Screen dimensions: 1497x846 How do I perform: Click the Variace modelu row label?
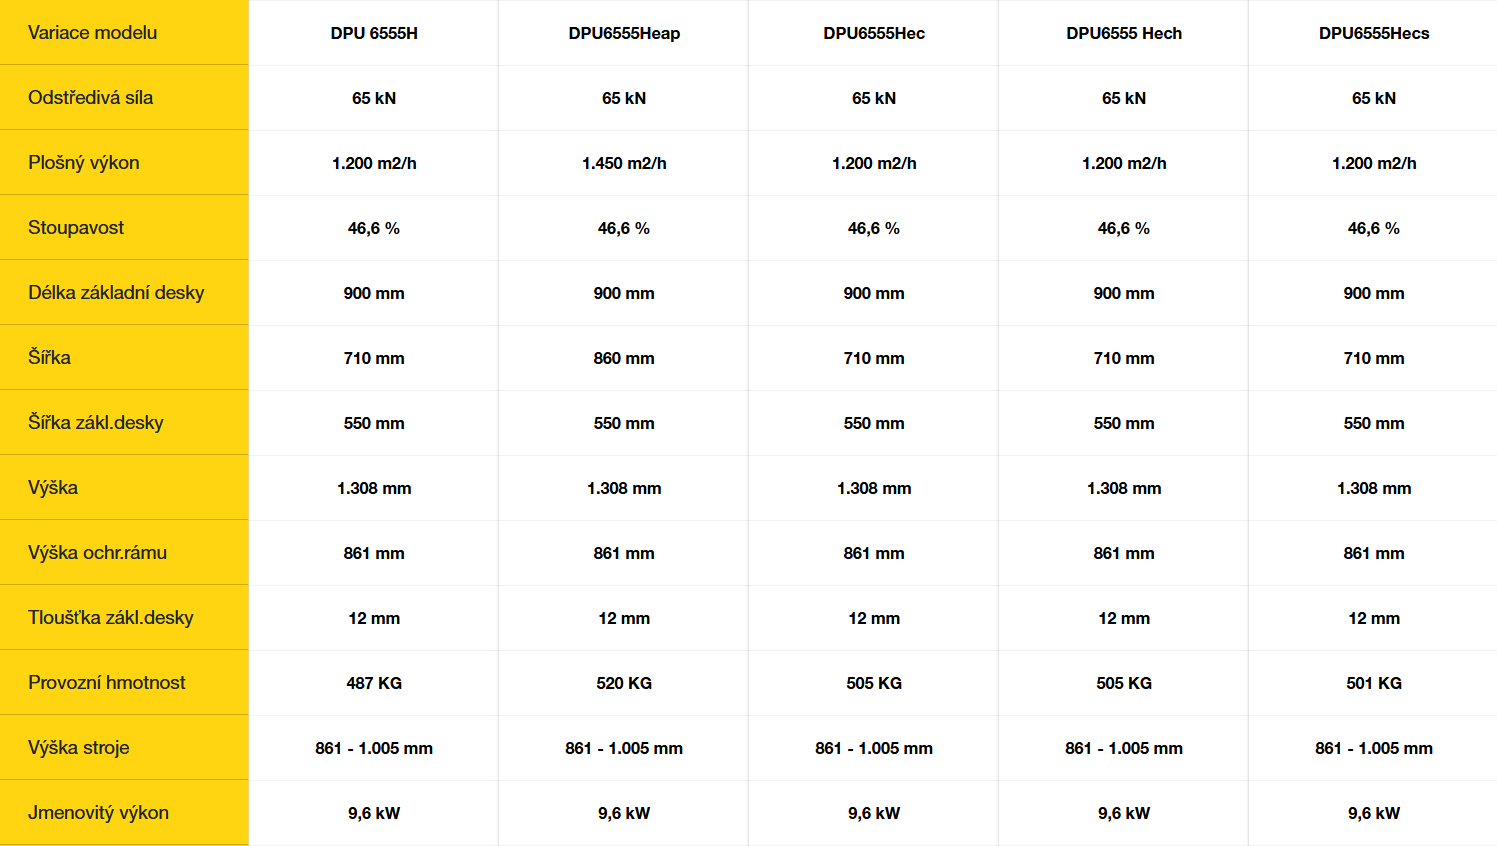tap(92, 32)
